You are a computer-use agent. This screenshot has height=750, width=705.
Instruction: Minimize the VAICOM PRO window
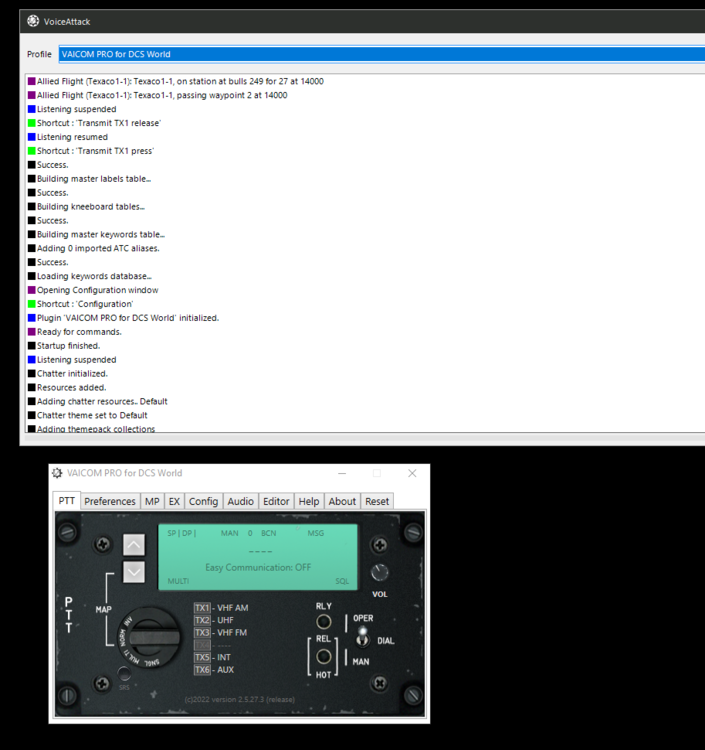(342, 473)
